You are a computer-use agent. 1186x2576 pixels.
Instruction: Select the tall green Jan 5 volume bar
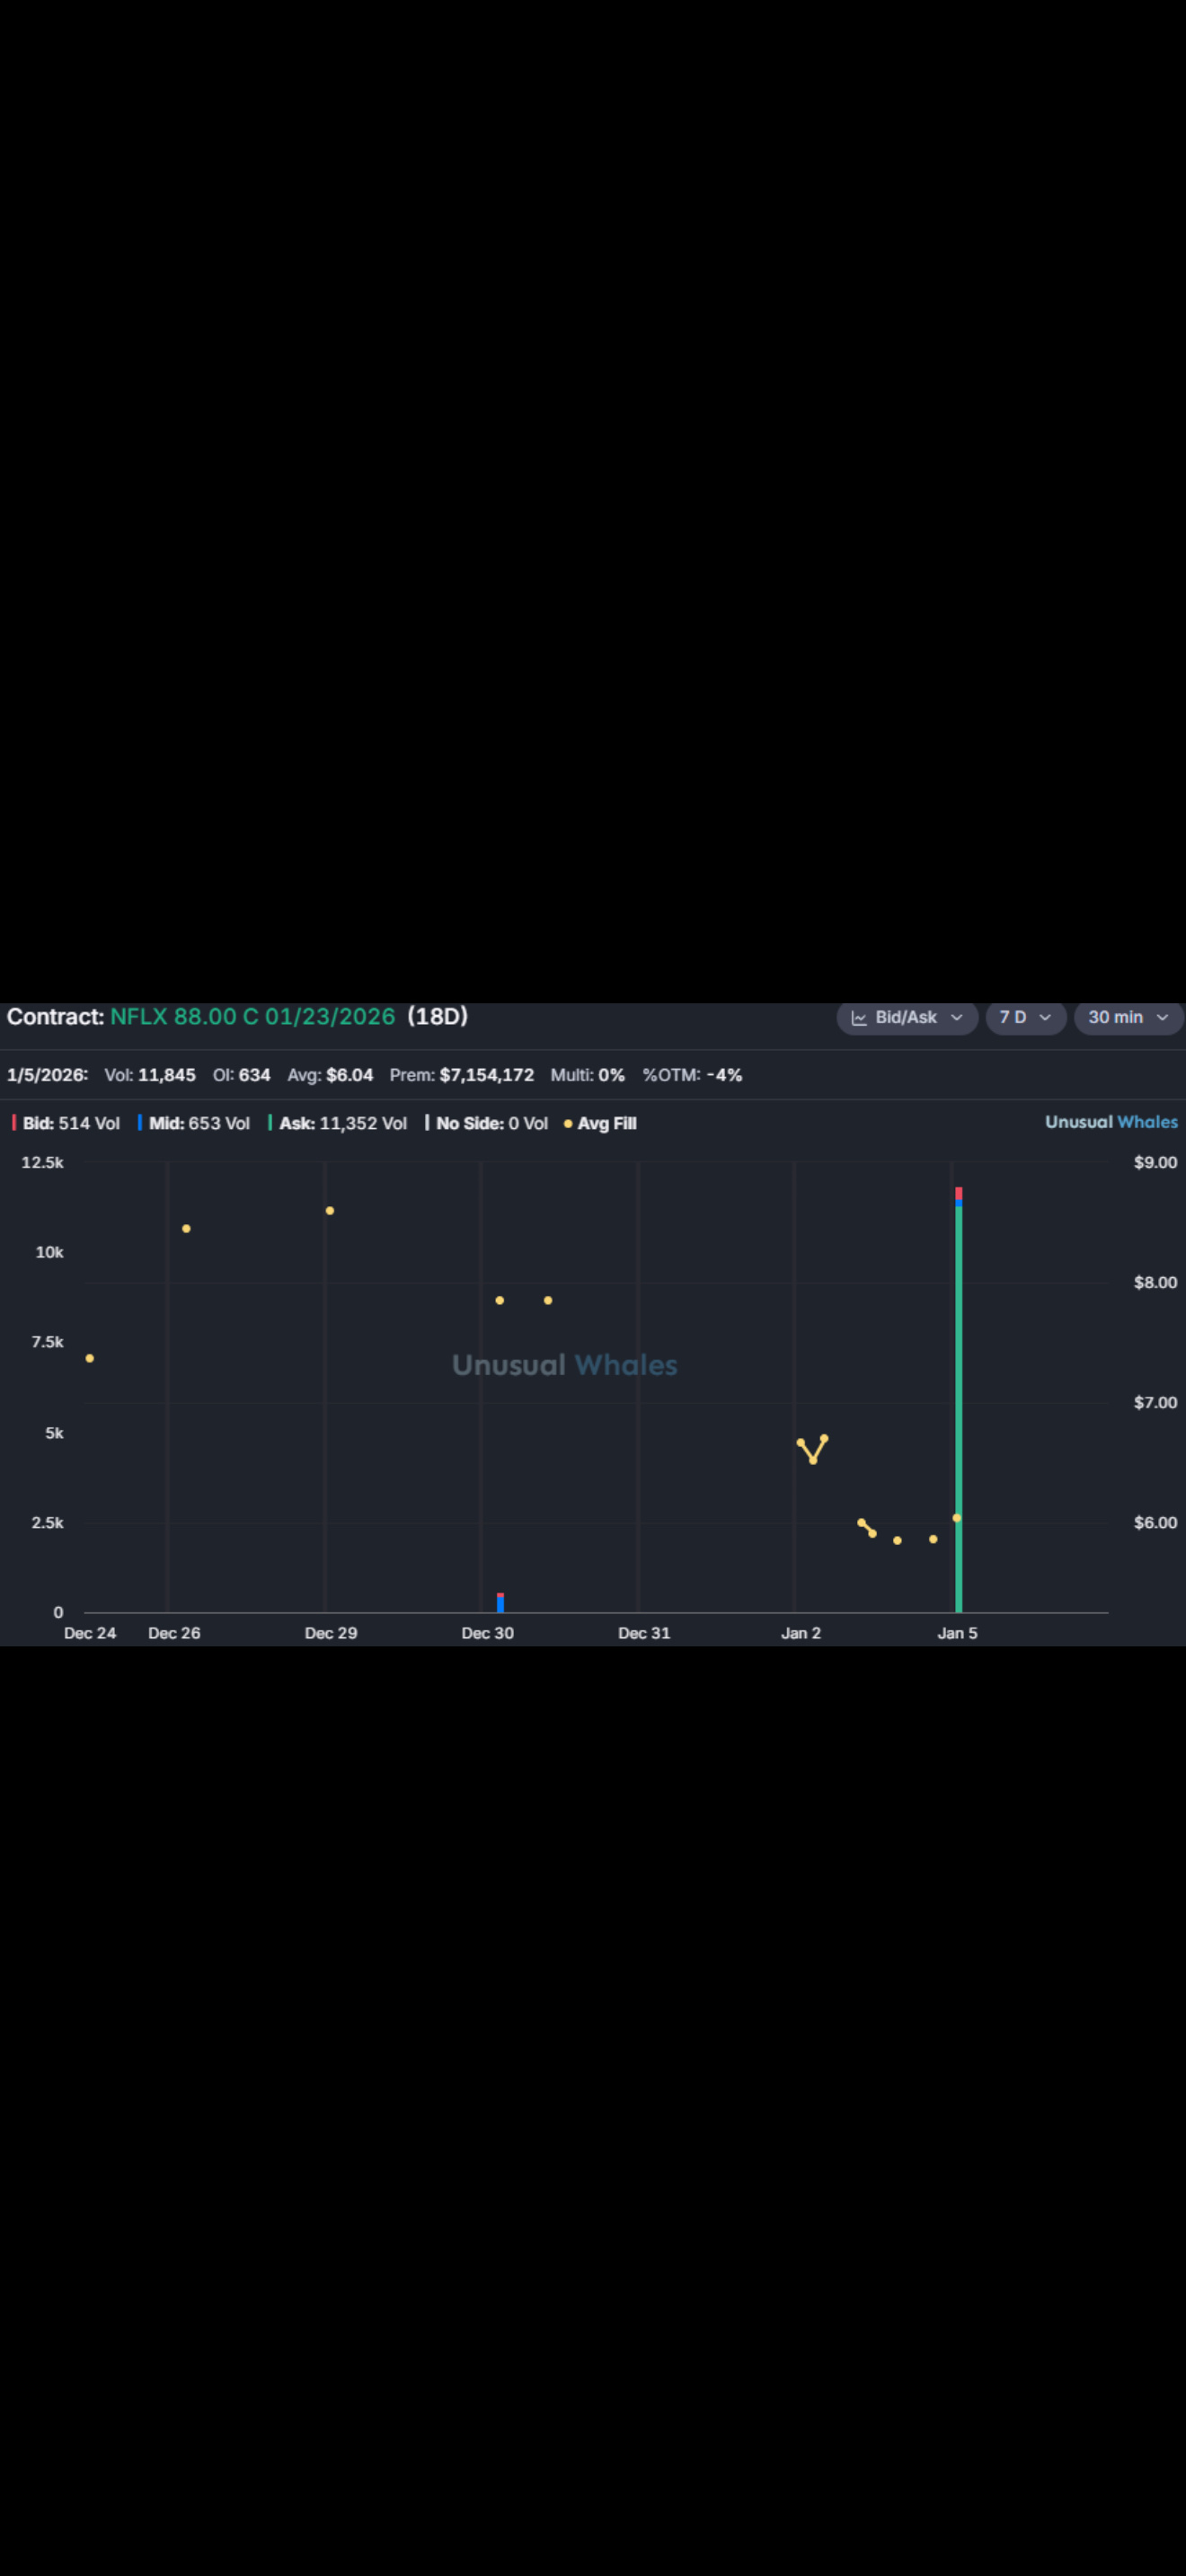[x=959, y=1409]
